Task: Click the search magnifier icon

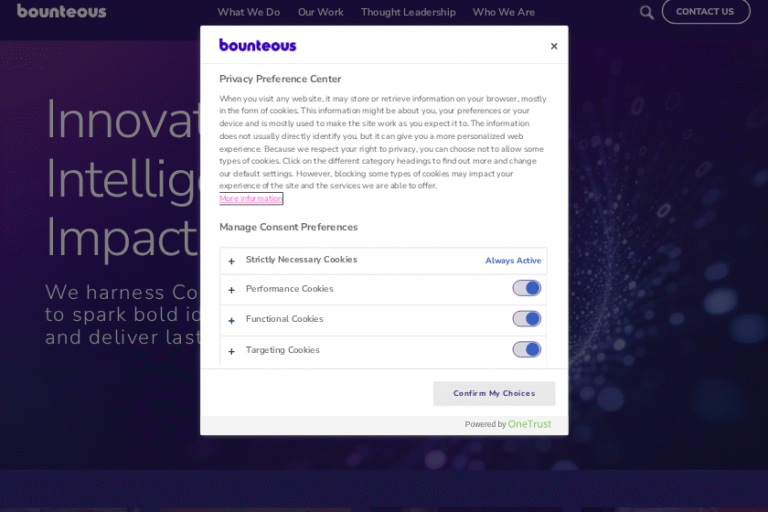Action: [x=647, y=13]
